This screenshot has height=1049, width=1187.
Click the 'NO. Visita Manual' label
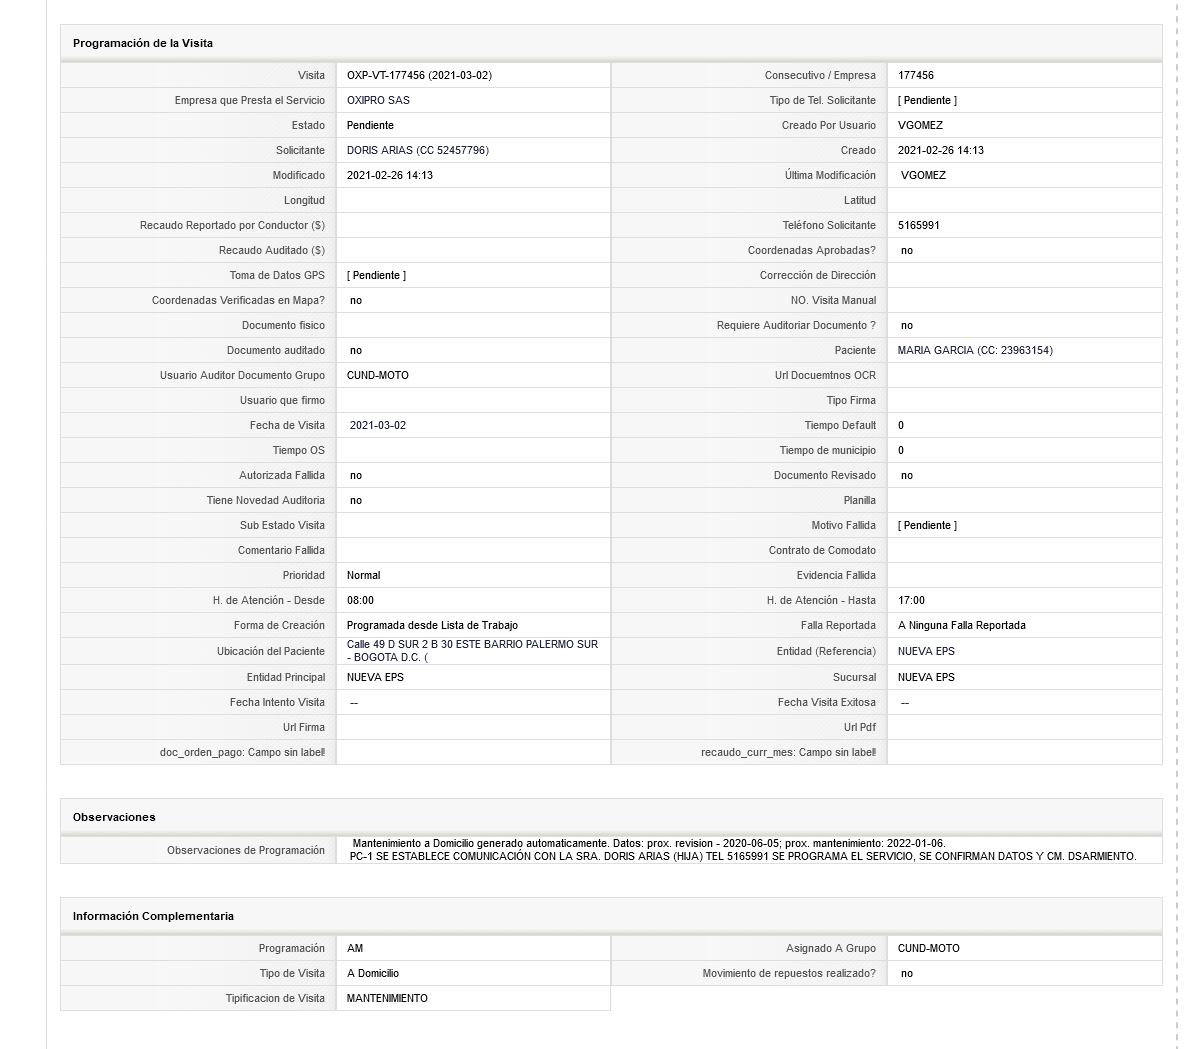[x=833, y=300]
